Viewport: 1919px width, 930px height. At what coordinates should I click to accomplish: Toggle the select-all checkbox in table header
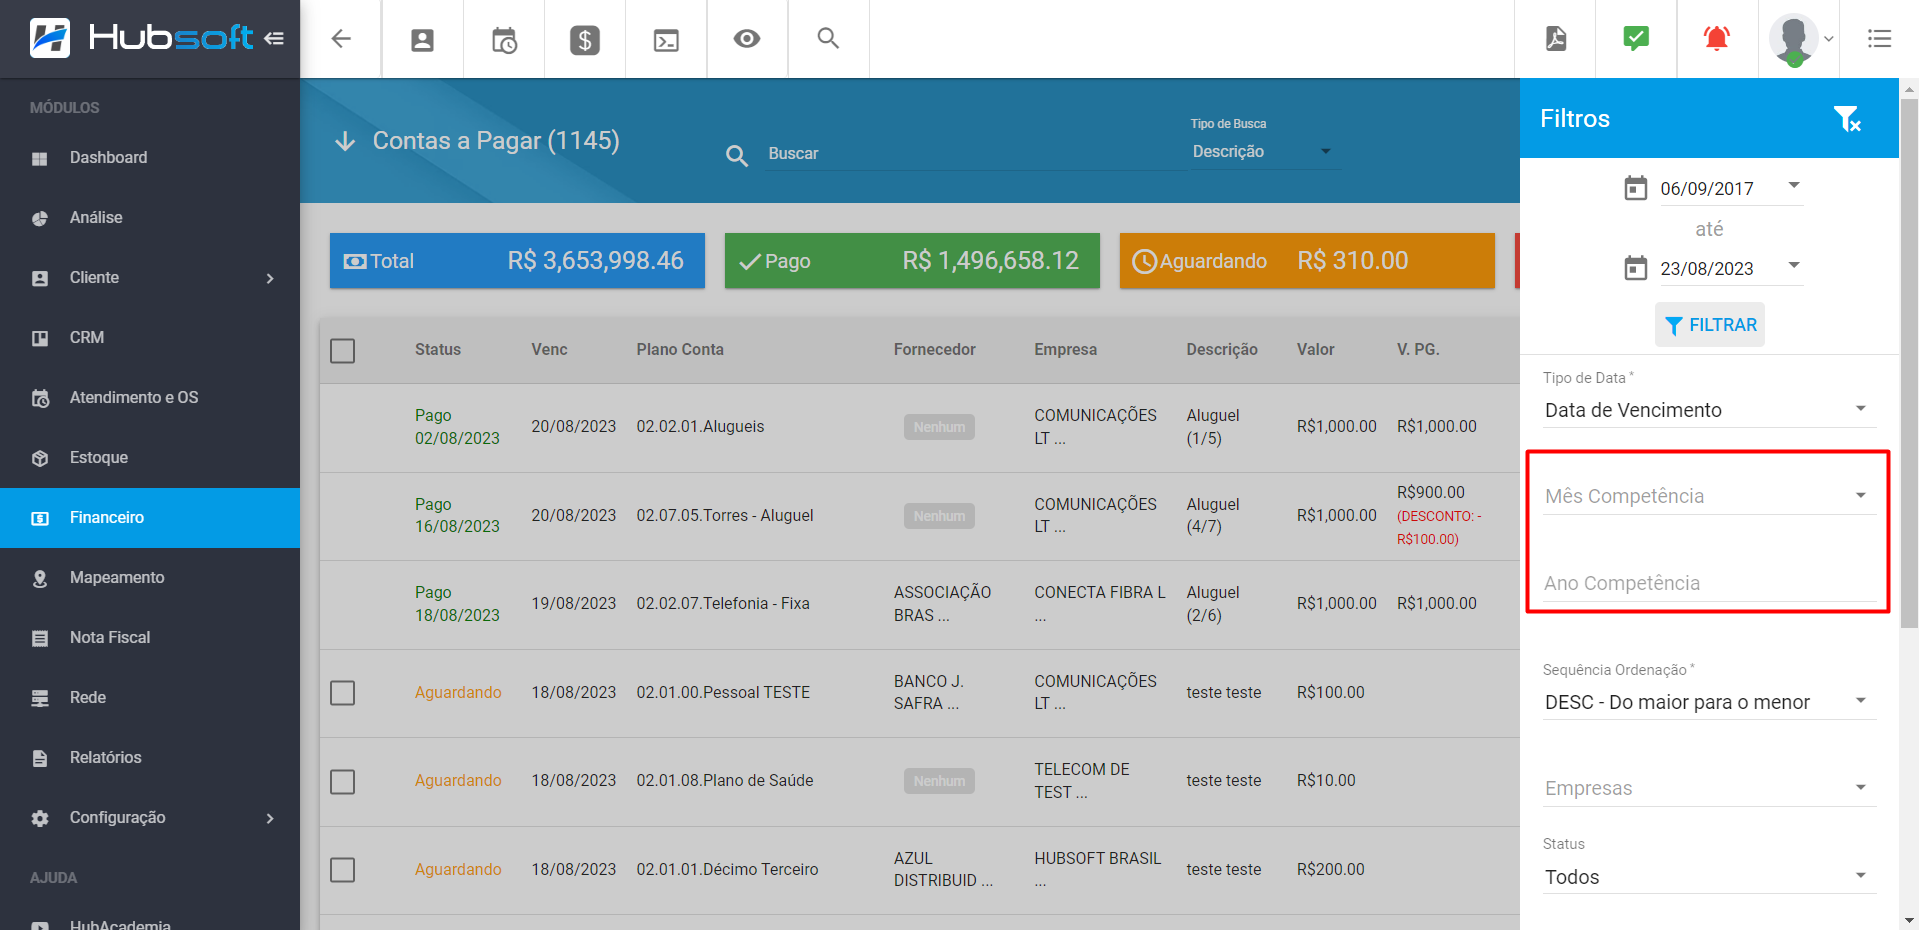[x=343, y=351]
